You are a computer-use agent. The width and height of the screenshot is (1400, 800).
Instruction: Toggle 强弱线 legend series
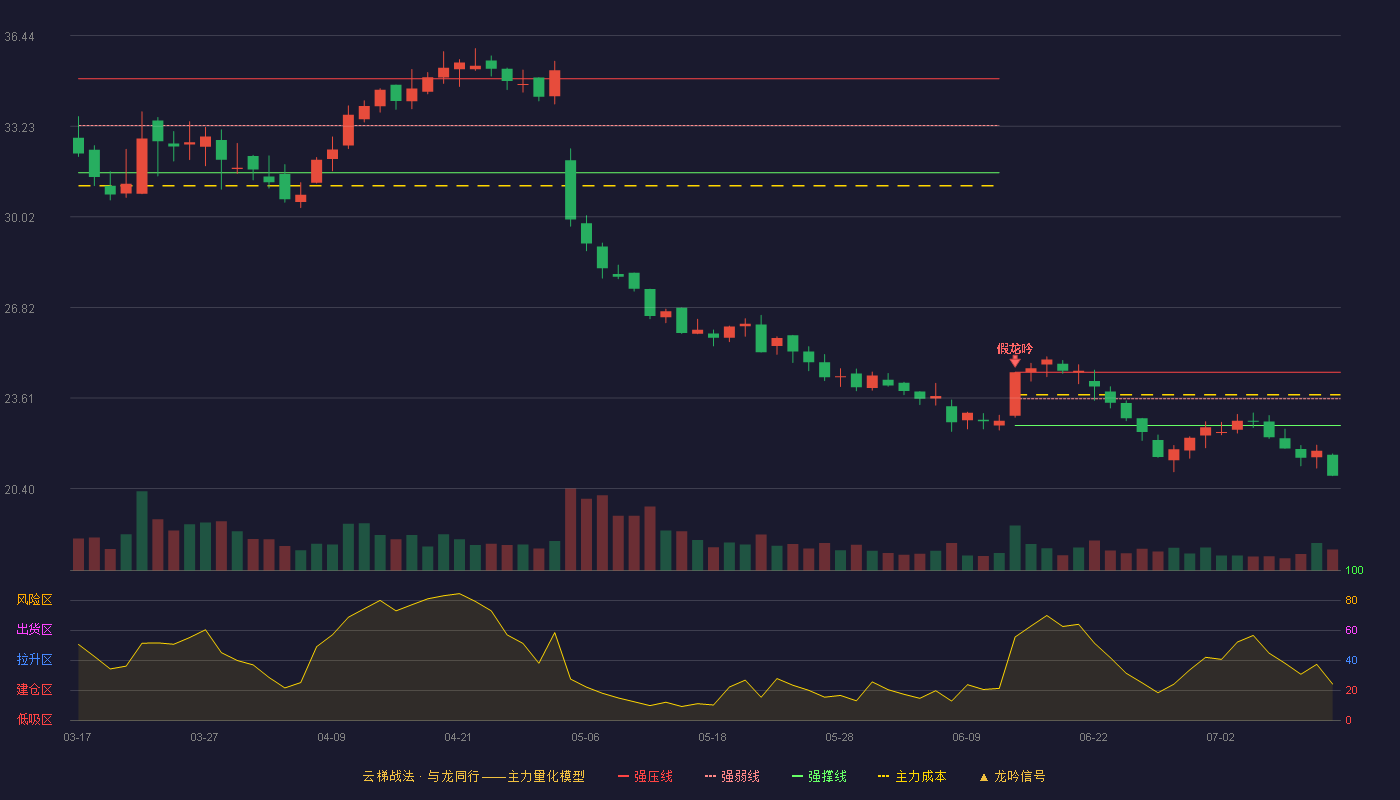[732, 776]
